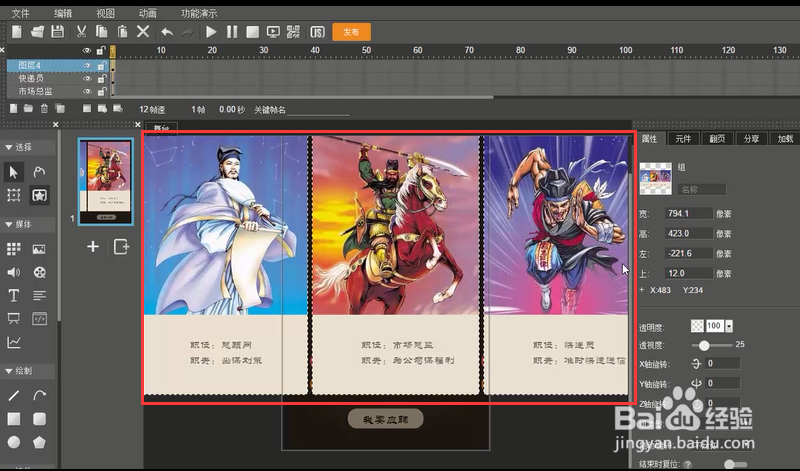Open preview monitor icon
The height and width of the screenshot is (471, 800).
pos(273,32)
